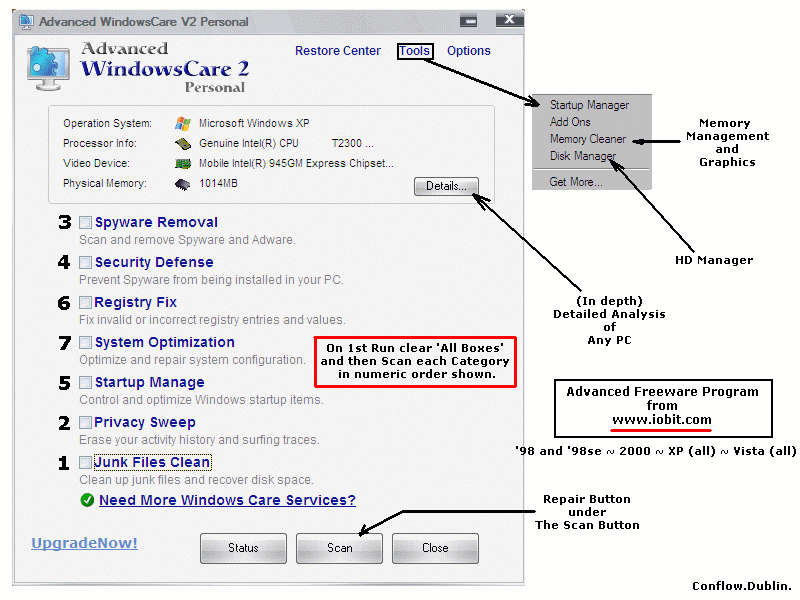Open the Privacy Sweep link
Viewport: 800px width, 600px height.
coord(145,422)
